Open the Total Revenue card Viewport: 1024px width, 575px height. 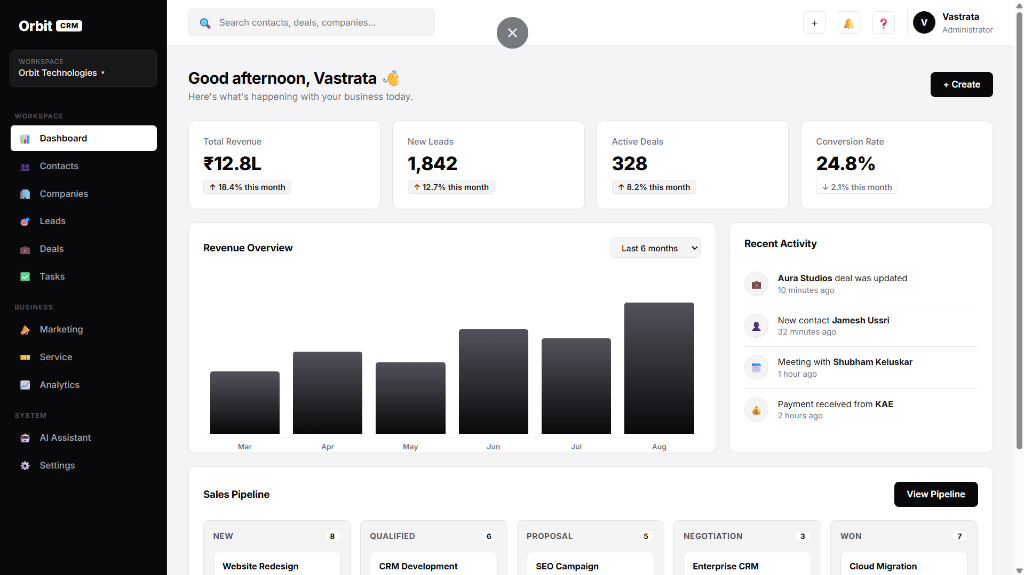pos(284,165)
